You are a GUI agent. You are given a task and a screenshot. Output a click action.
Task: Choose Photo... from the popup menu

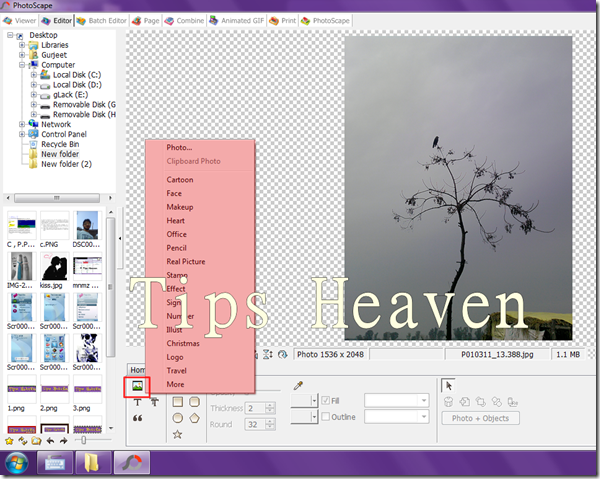point(179,147)
